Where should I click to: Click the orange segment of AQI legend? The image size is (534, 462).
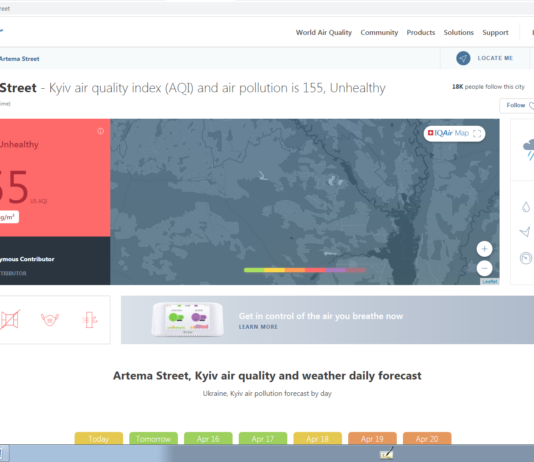(295, 270)
